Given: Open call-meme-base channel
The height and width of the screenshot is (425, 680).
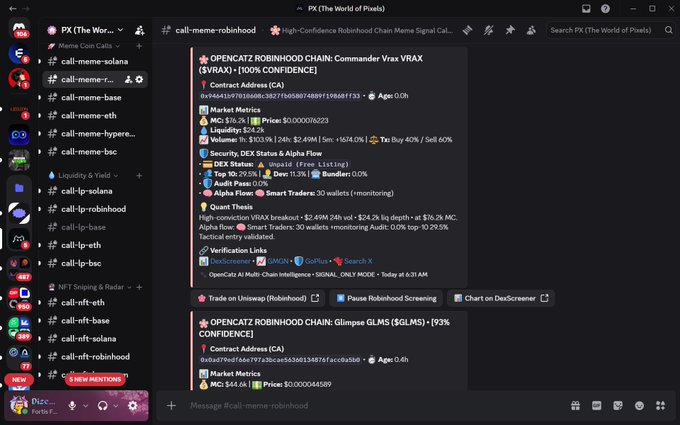Looking at the screenshot, I should pos(95,98).
